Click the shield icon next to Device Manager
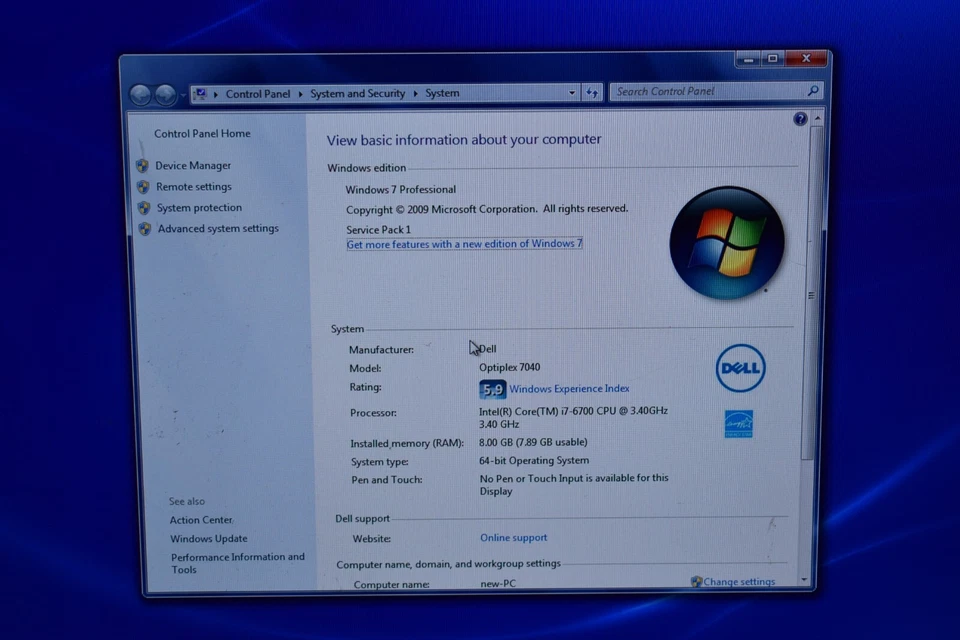 143,165
